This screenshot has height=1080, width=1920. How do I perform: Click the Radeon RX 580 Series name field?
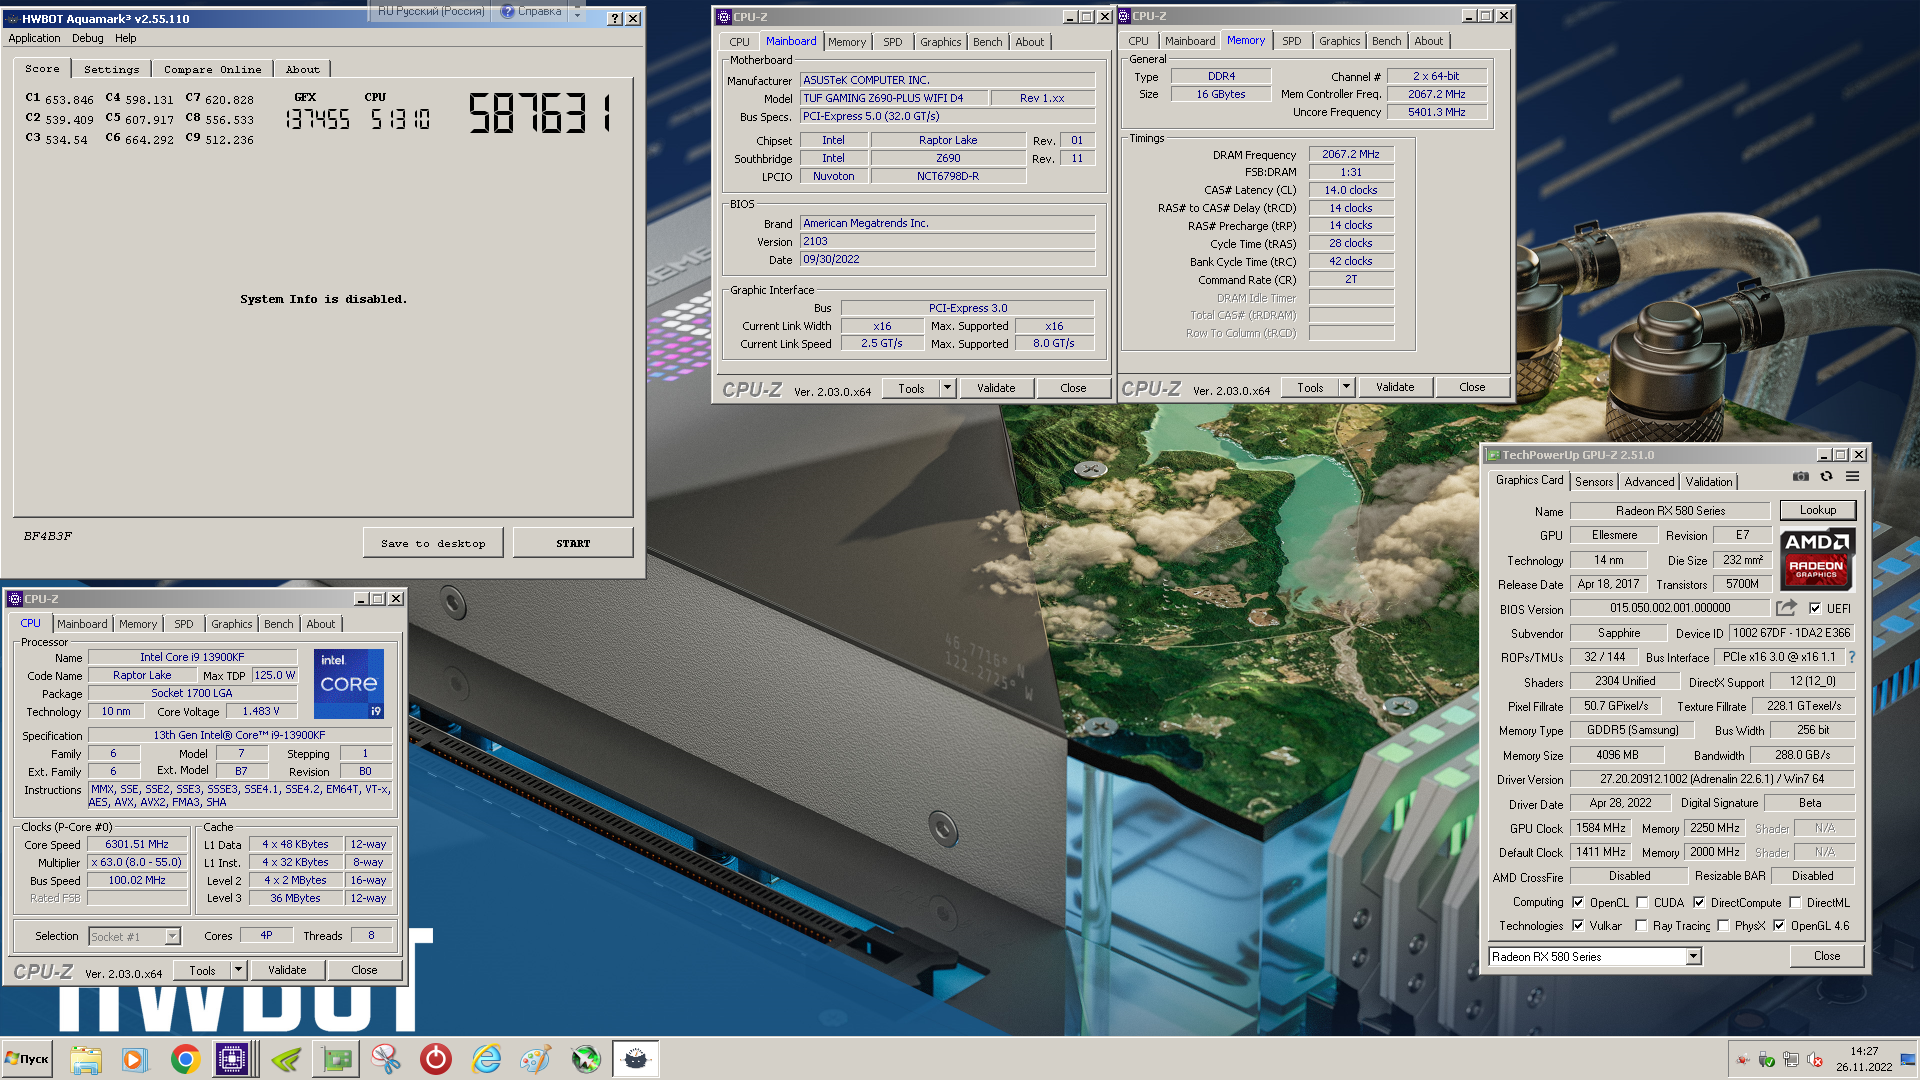(x=1670, y=510)
